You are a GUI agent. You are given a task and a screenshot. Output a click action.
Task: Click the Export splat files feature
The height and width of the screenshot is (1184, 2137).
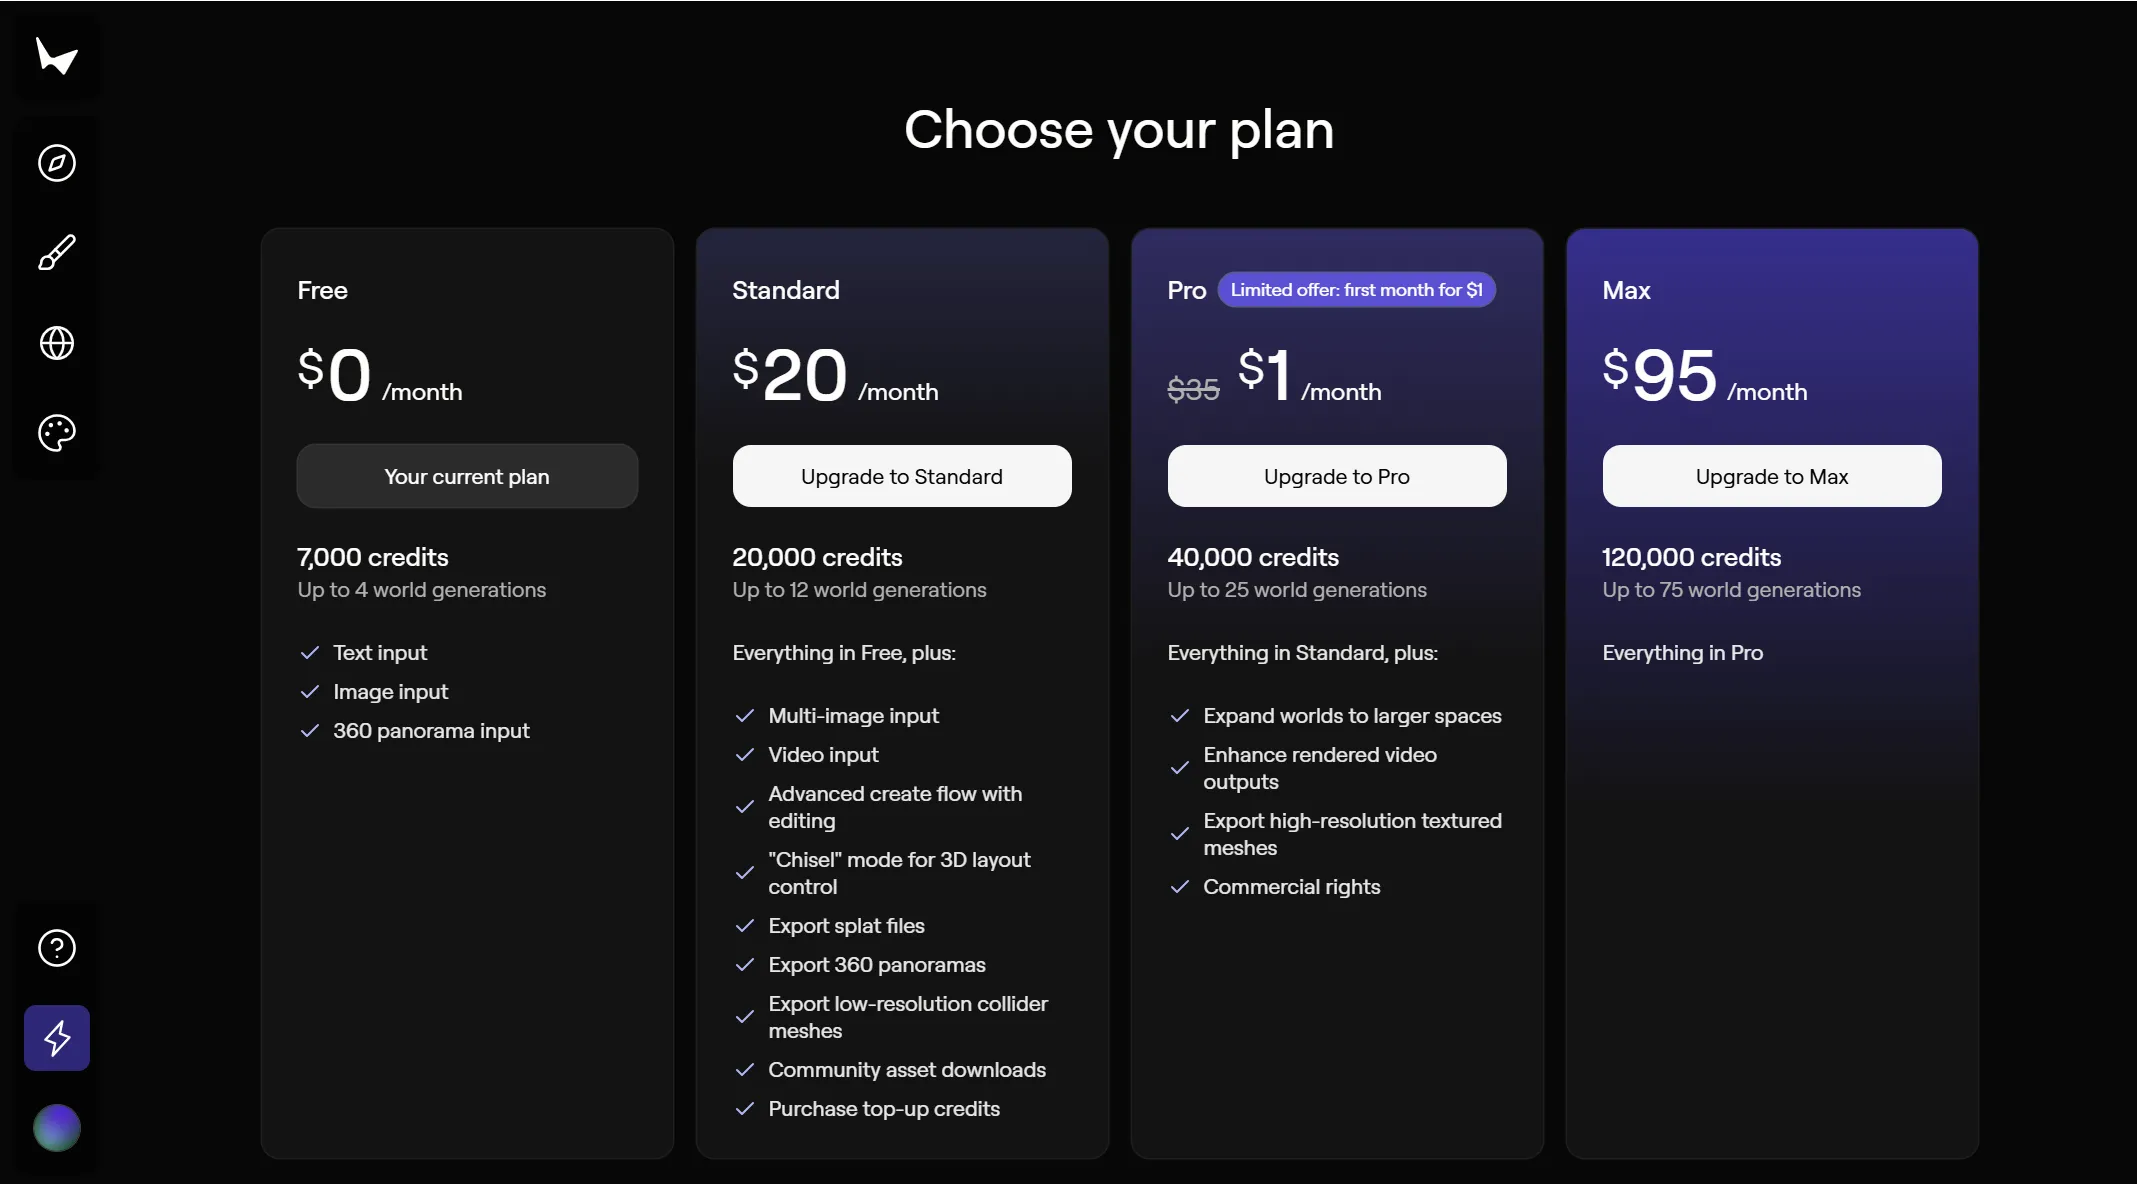coord(846,926)
